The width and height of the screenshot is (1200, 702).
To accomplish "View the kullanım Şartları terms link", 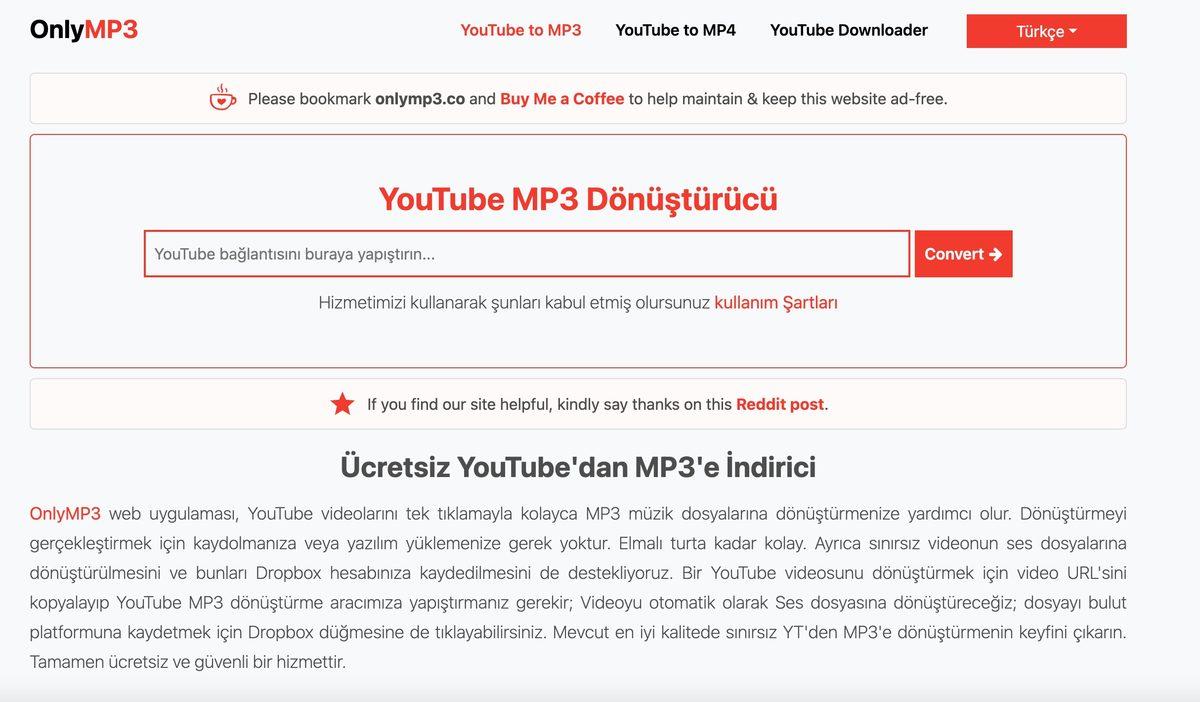I will coord(777,302).
